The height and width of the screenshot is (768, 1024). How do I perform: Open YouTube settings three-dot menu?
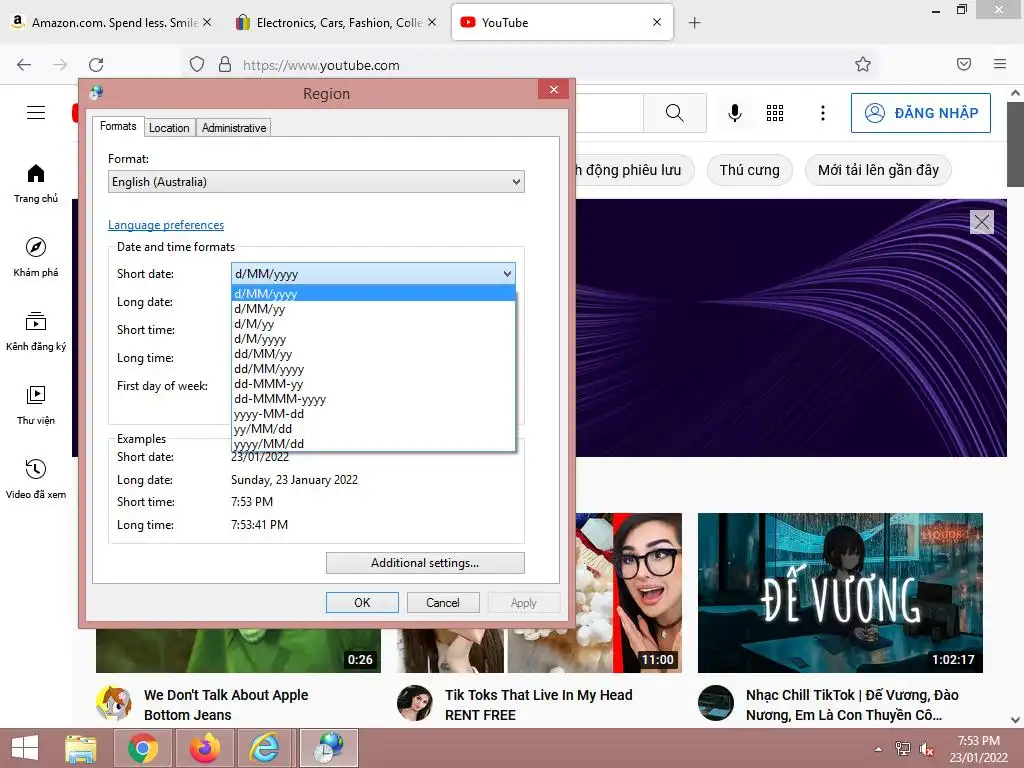823,113
